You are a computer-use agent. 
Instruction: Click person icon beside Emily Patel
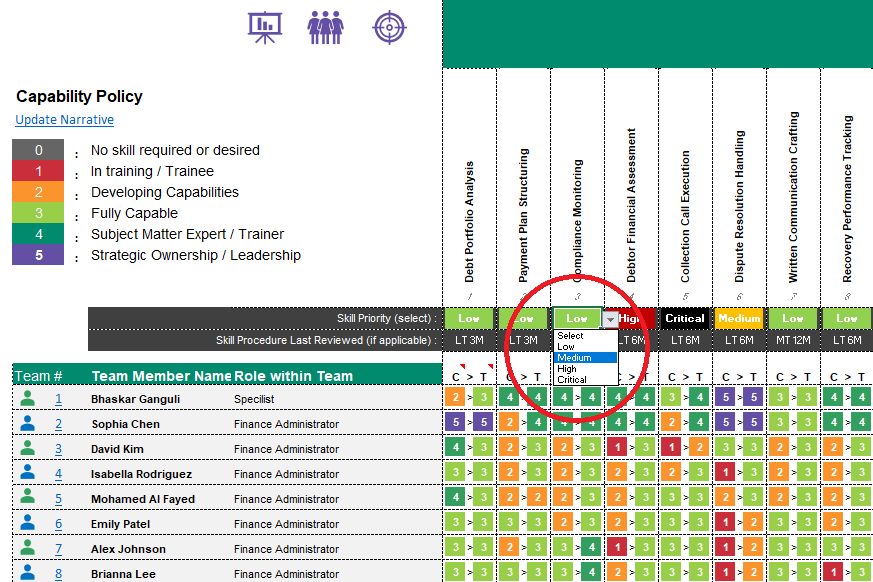[x=27, y=523]
